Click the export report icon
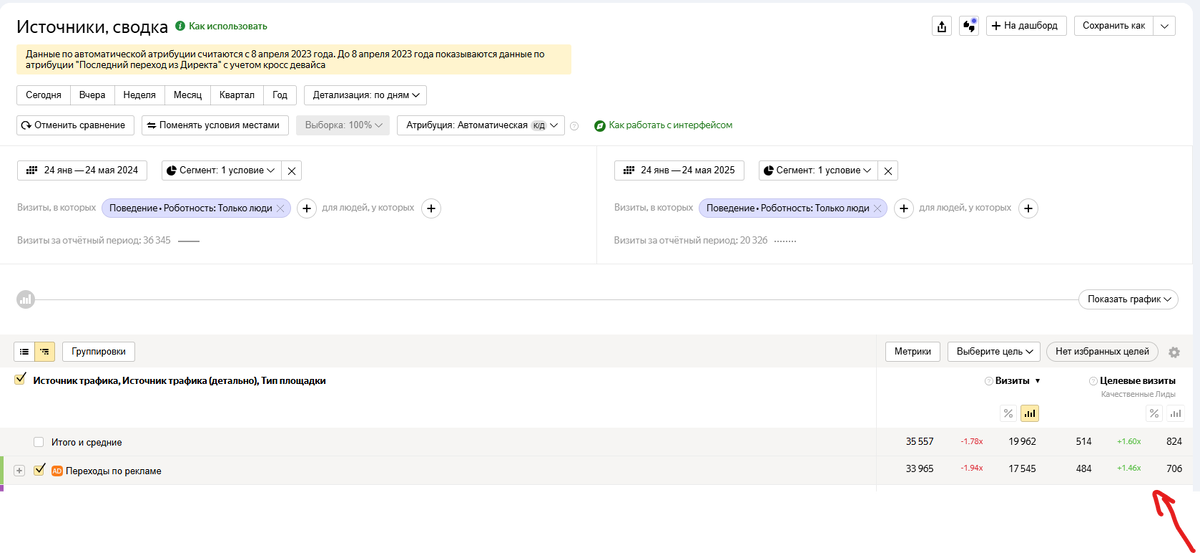This screenshot has height=553, width=1200. pos(941,26)
